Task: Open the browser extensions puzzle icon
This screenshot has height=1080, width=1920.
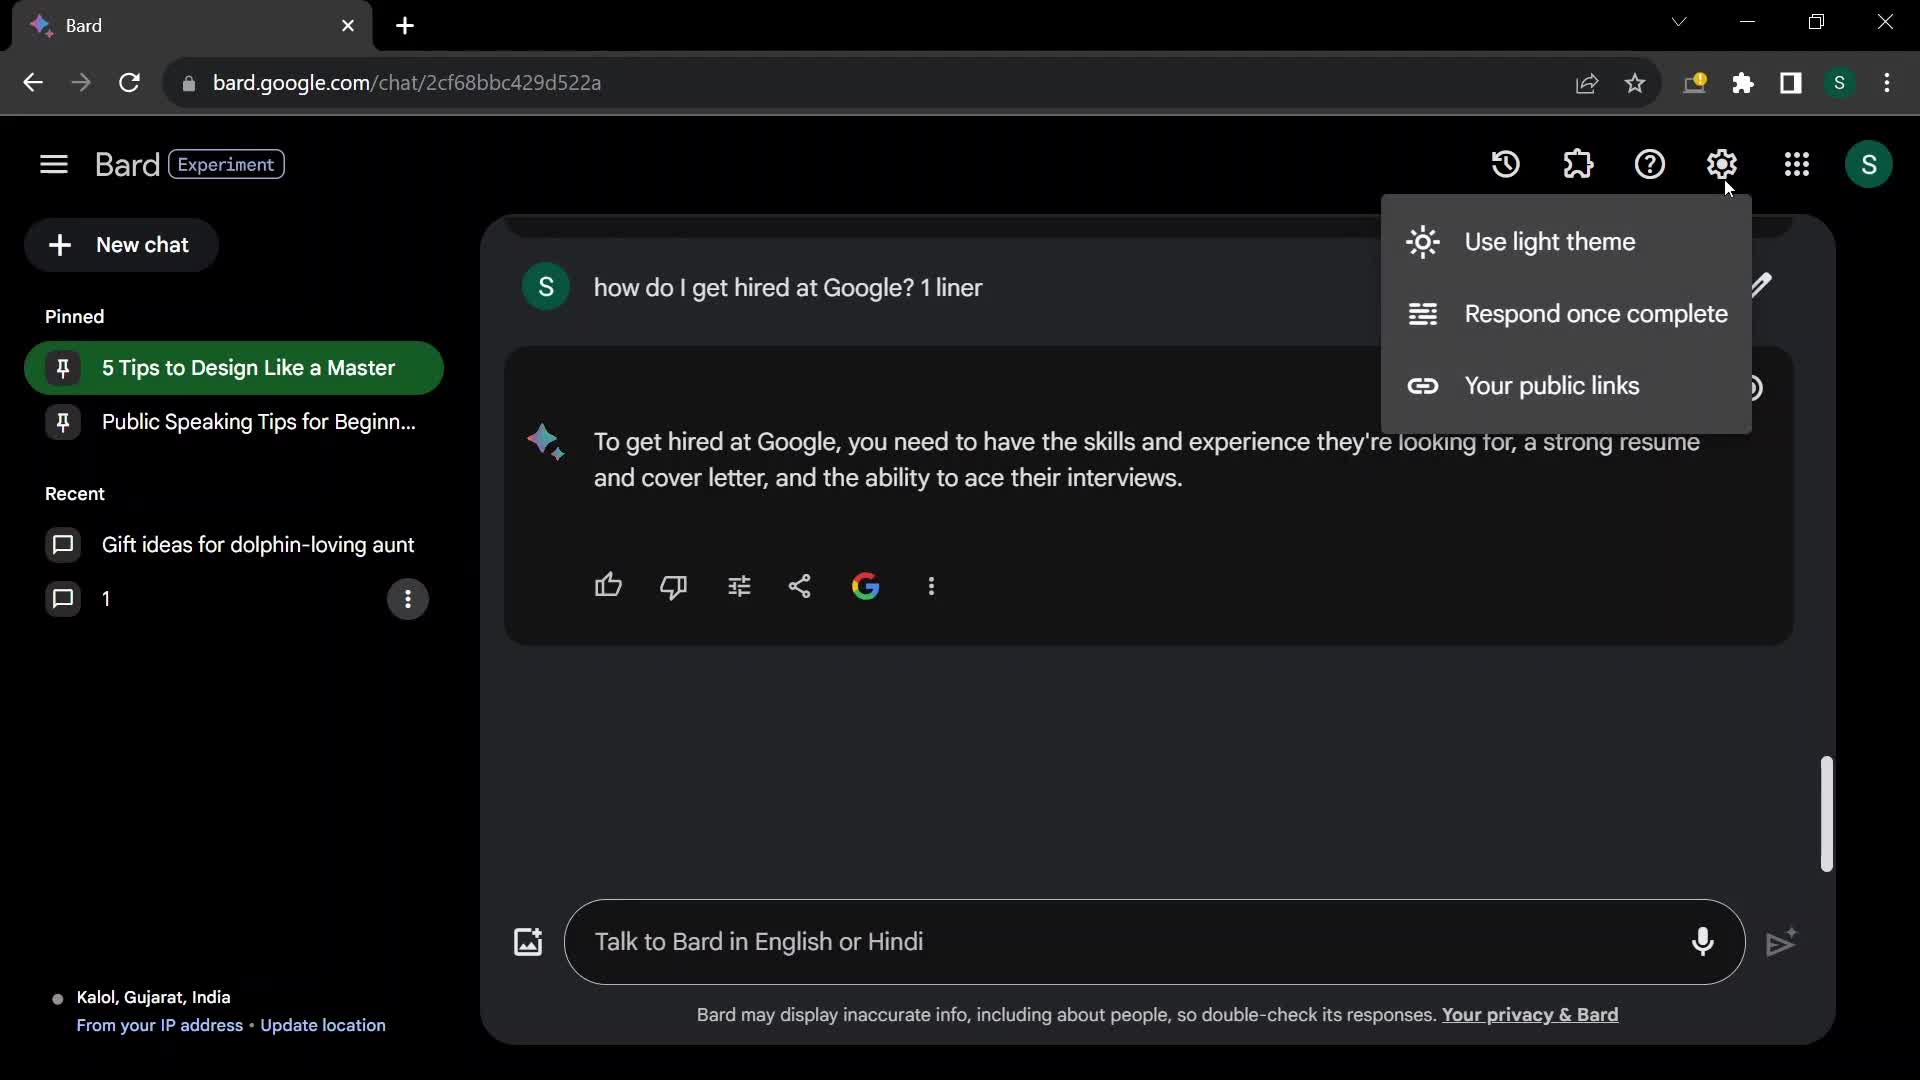Action: point(1743,83)
